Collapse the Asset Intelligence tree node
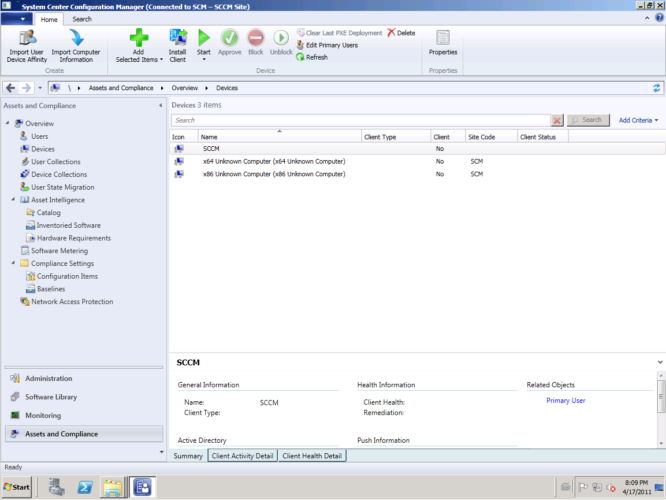This screenshot has height=500, width=666. (13, 199)
